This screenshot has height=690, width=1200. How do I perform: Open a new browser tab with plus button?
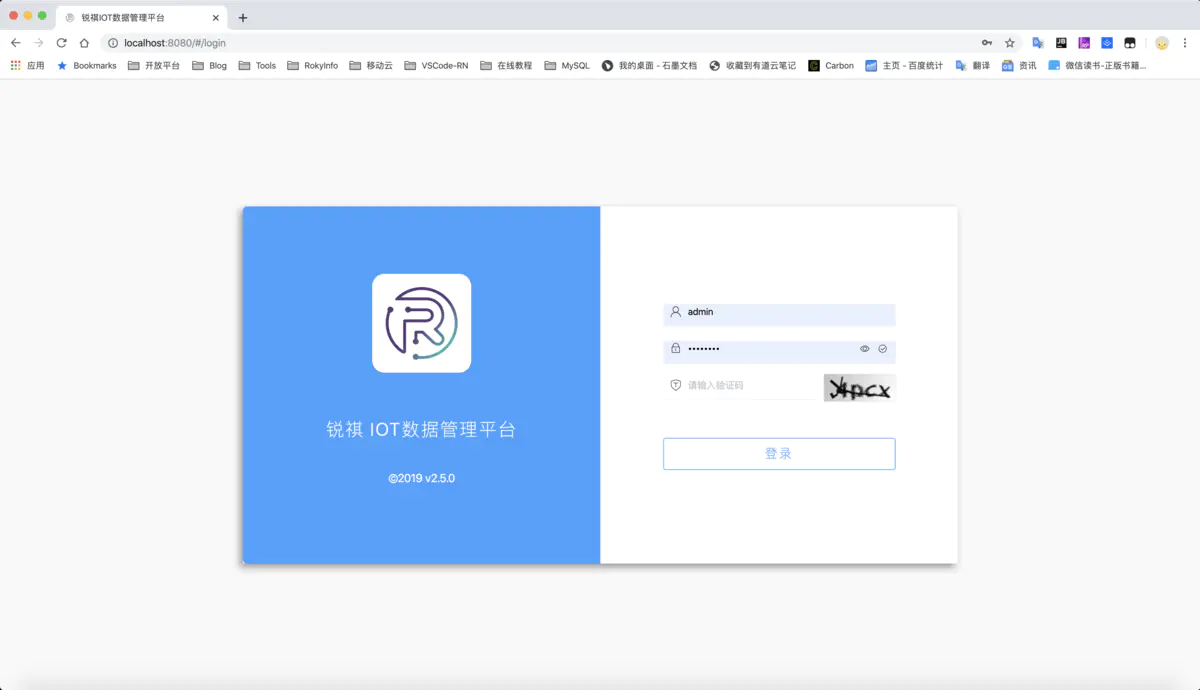(243, 18)
